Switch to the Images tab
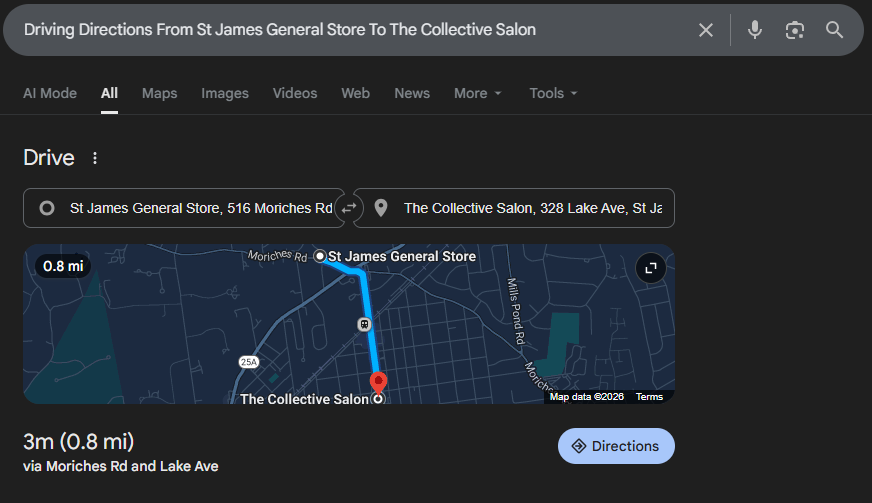 click(225, 93)
